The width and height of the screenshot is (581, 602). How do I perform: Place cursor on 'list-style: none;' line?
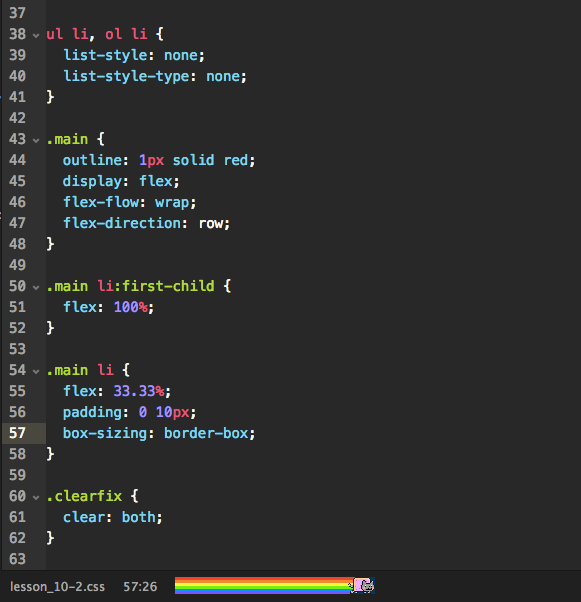[x=134, y=55]
